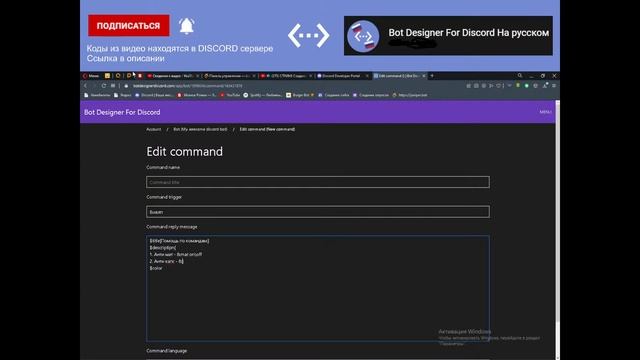Screen dimensions: 640x360
Task: Switch to the second YouTube GTA tab
Action: [286, 76]
